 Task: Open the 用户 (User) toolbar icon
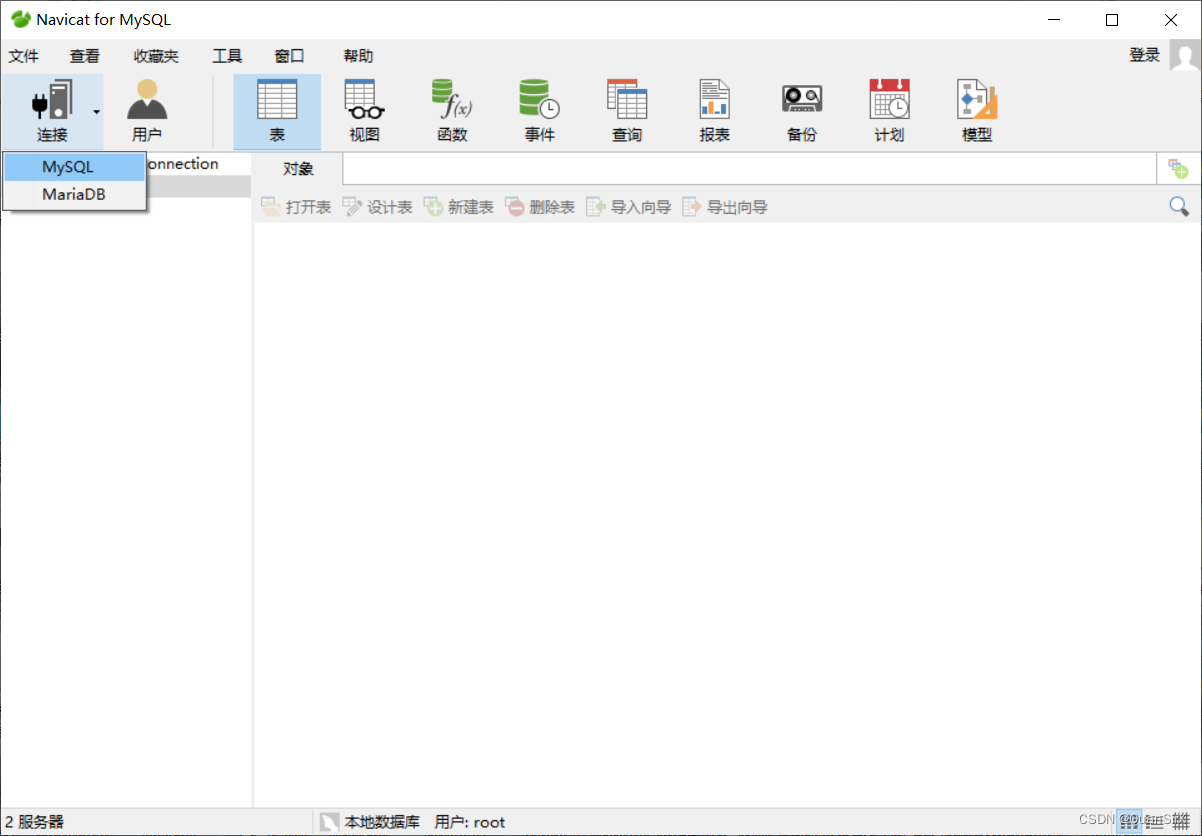[147, 111]
